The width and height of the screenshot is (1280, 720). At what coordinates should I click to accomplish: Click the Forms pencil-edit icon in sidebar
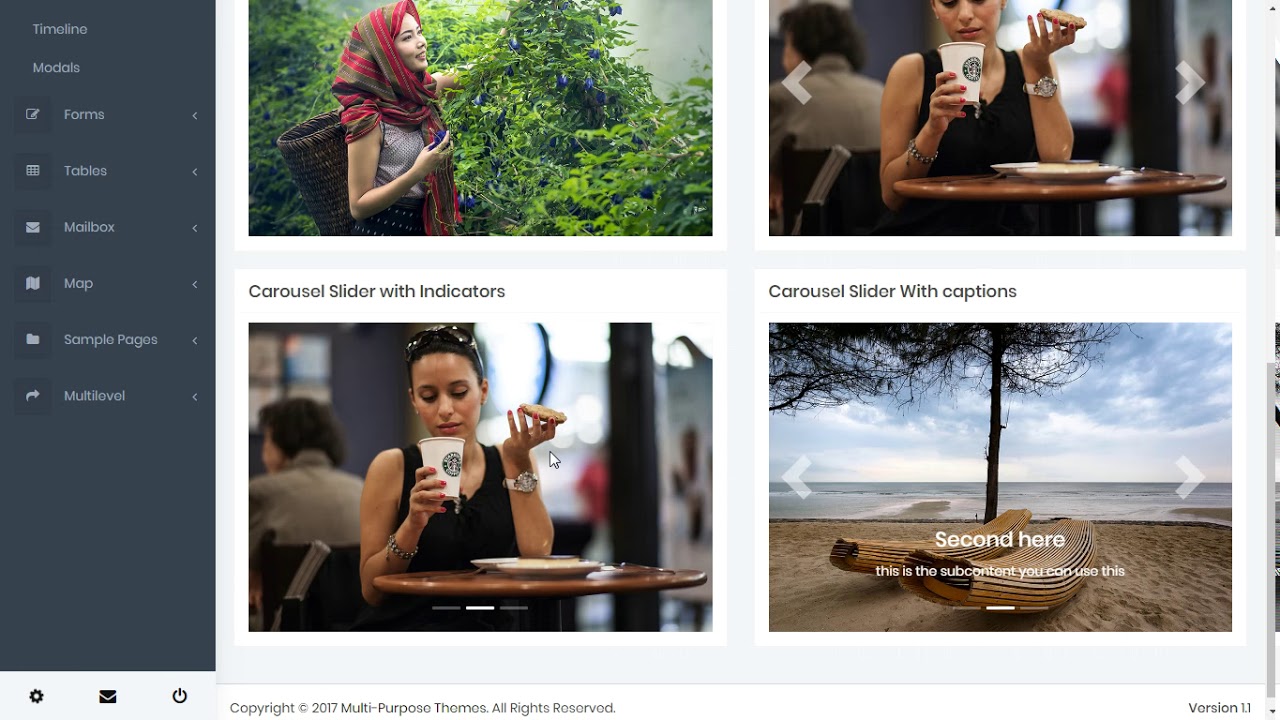(32, 114)
